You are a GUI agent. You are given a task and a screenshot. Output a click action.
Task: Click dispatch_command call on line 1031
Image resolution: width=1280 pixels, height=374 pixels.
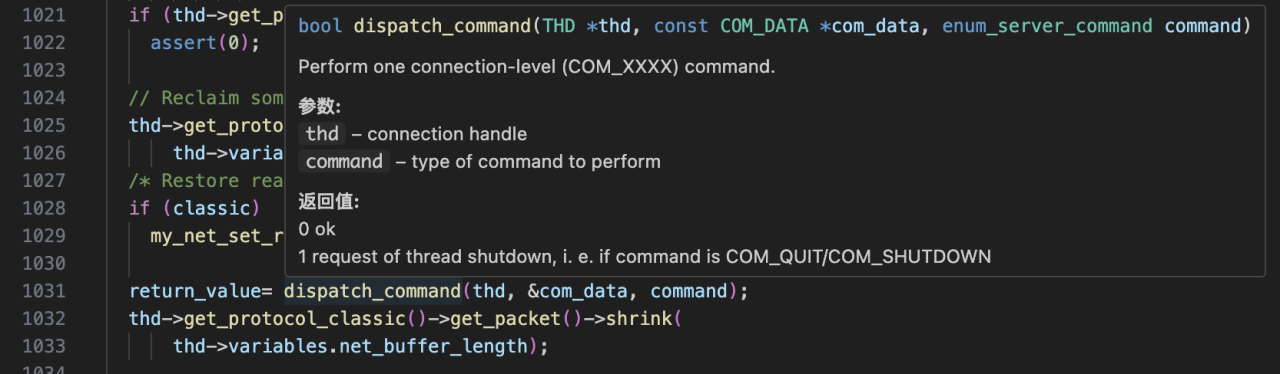[372, 291]
